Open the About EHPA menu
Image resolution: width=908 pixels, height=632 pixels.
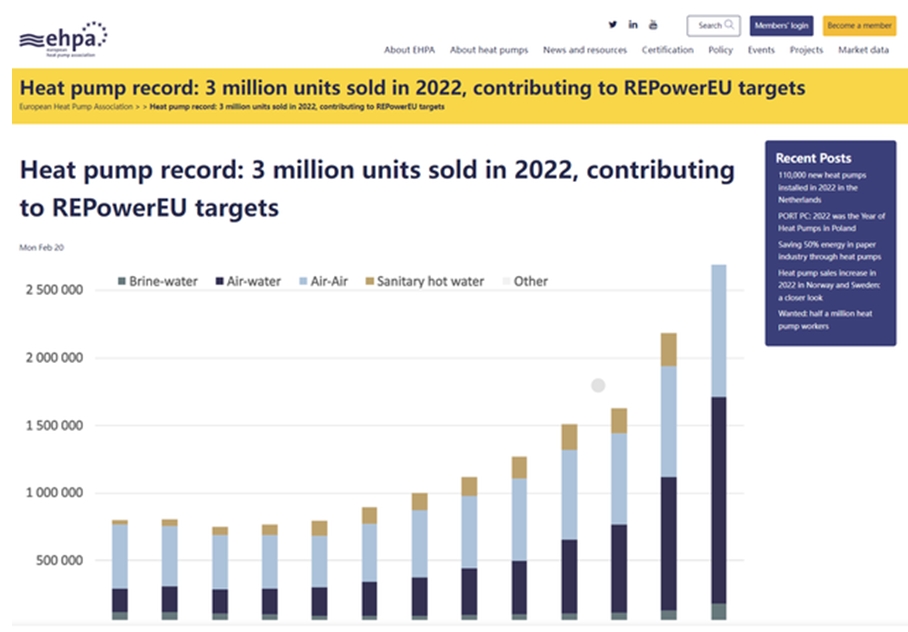click(409, 50)
